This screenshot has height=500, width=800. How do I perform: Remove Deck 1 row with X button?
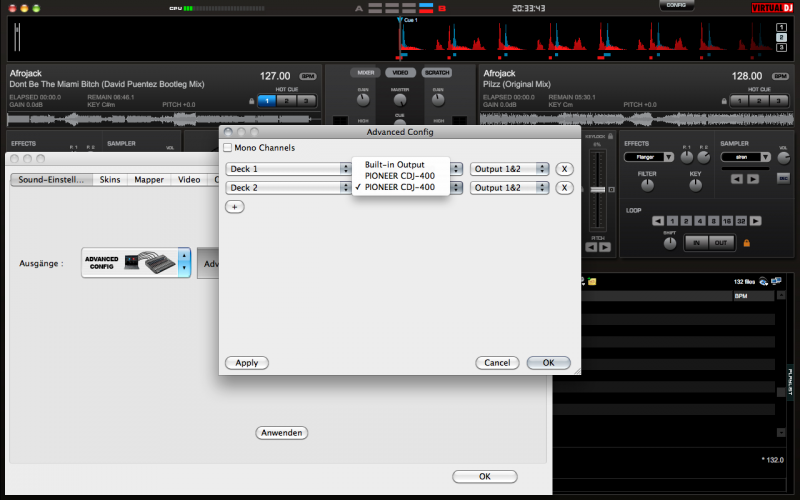point(564,169)
